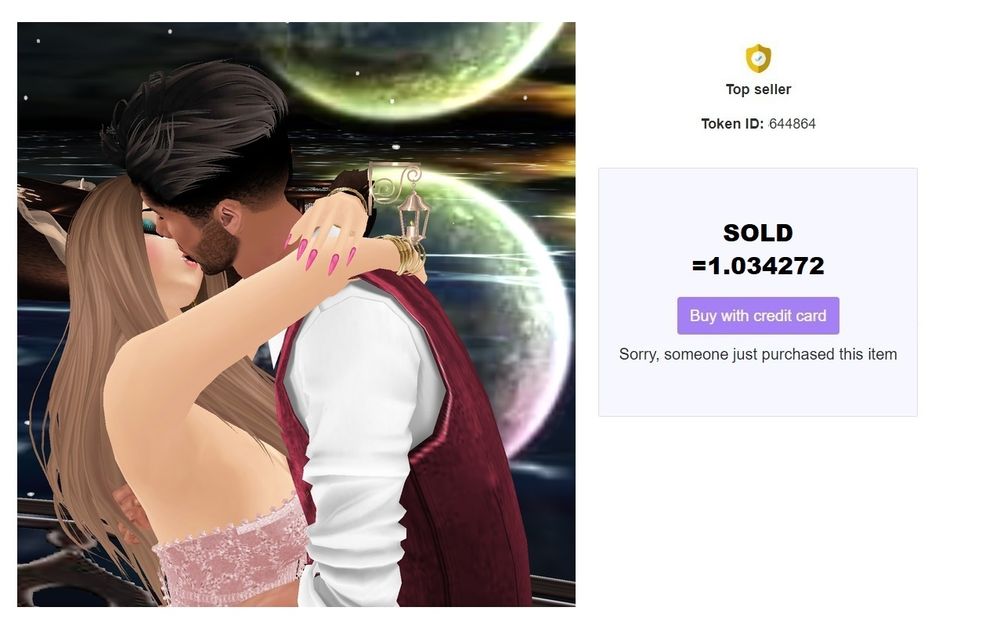Select the Top seller label text
This screenshot has height=626, width=1000.
758,89
